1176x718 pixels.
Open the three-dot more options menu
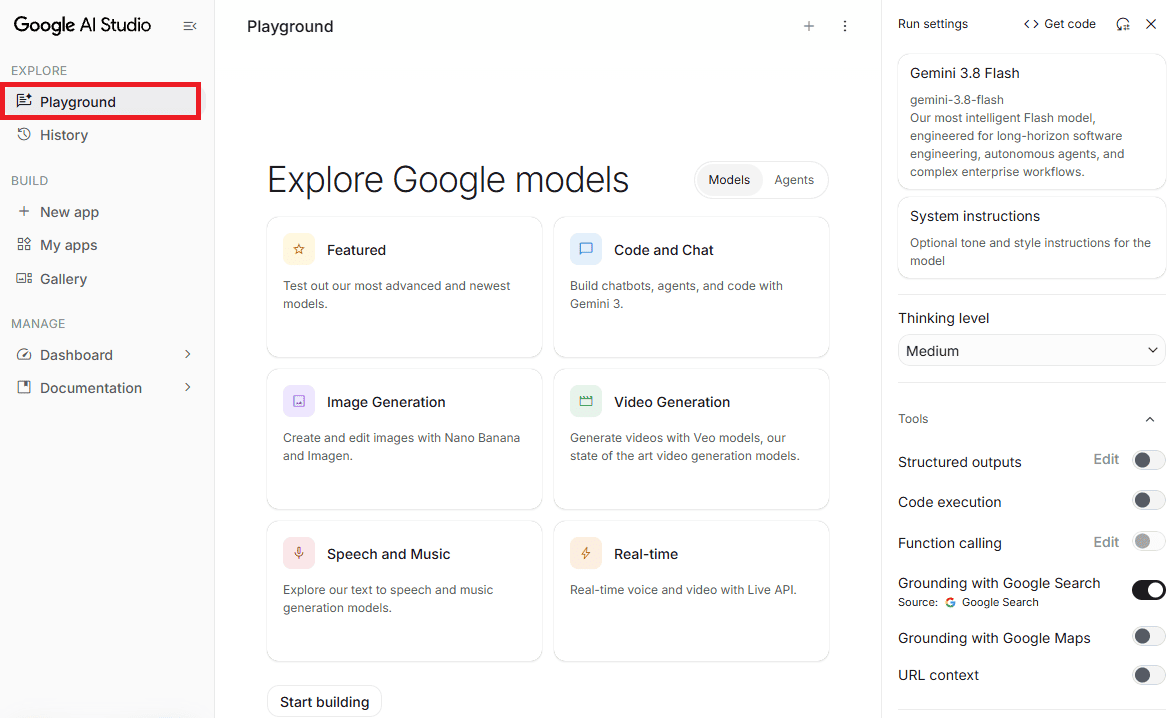coord(844,26)
